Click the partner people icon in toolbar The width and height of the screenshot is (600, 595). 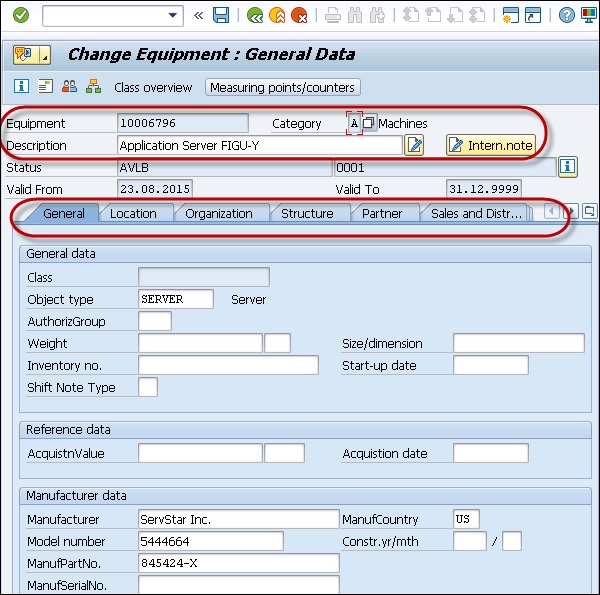[x=69, y=86]
